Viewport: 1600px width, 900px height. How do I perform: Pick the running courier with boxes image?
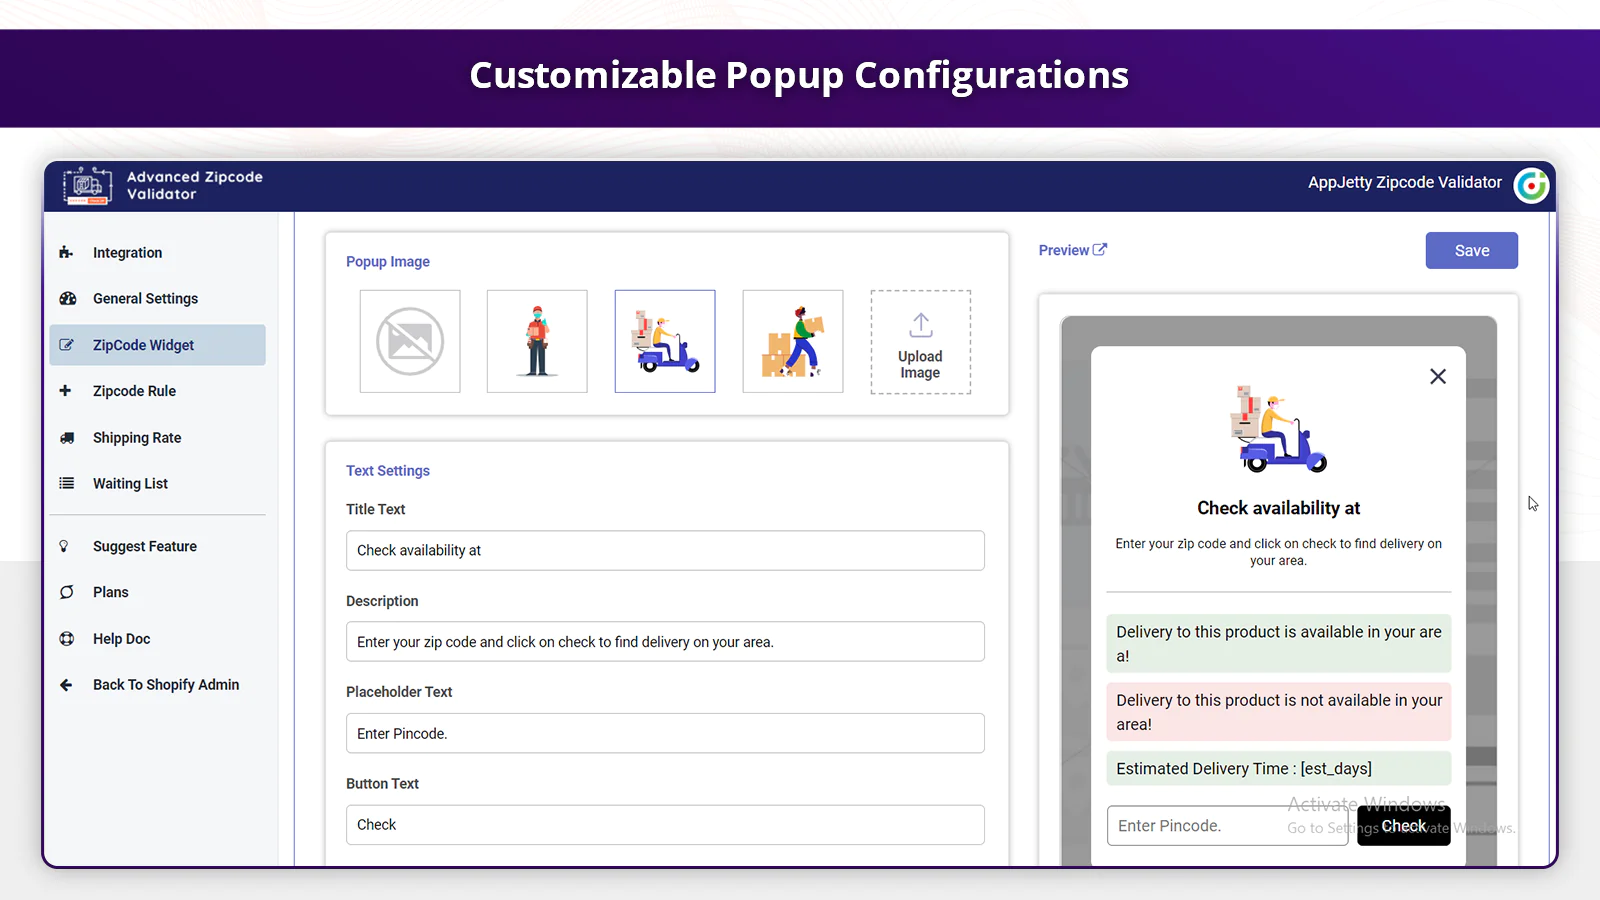point(793,341)
